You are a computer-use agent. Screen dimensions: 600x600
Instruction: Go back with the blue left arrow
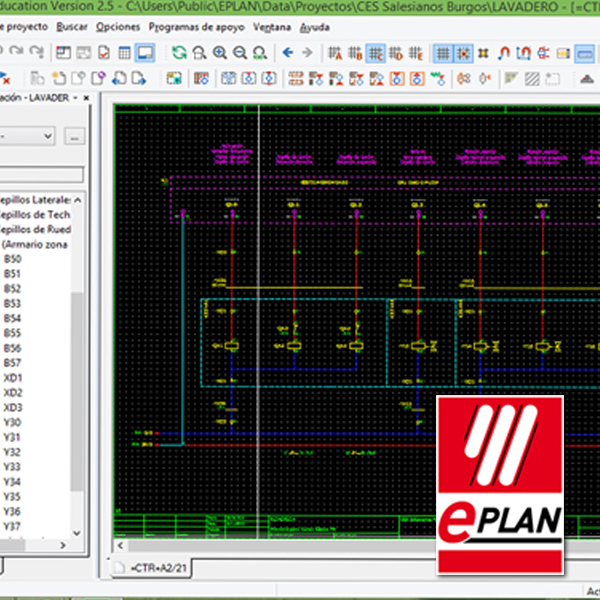[x=288, y=52]
